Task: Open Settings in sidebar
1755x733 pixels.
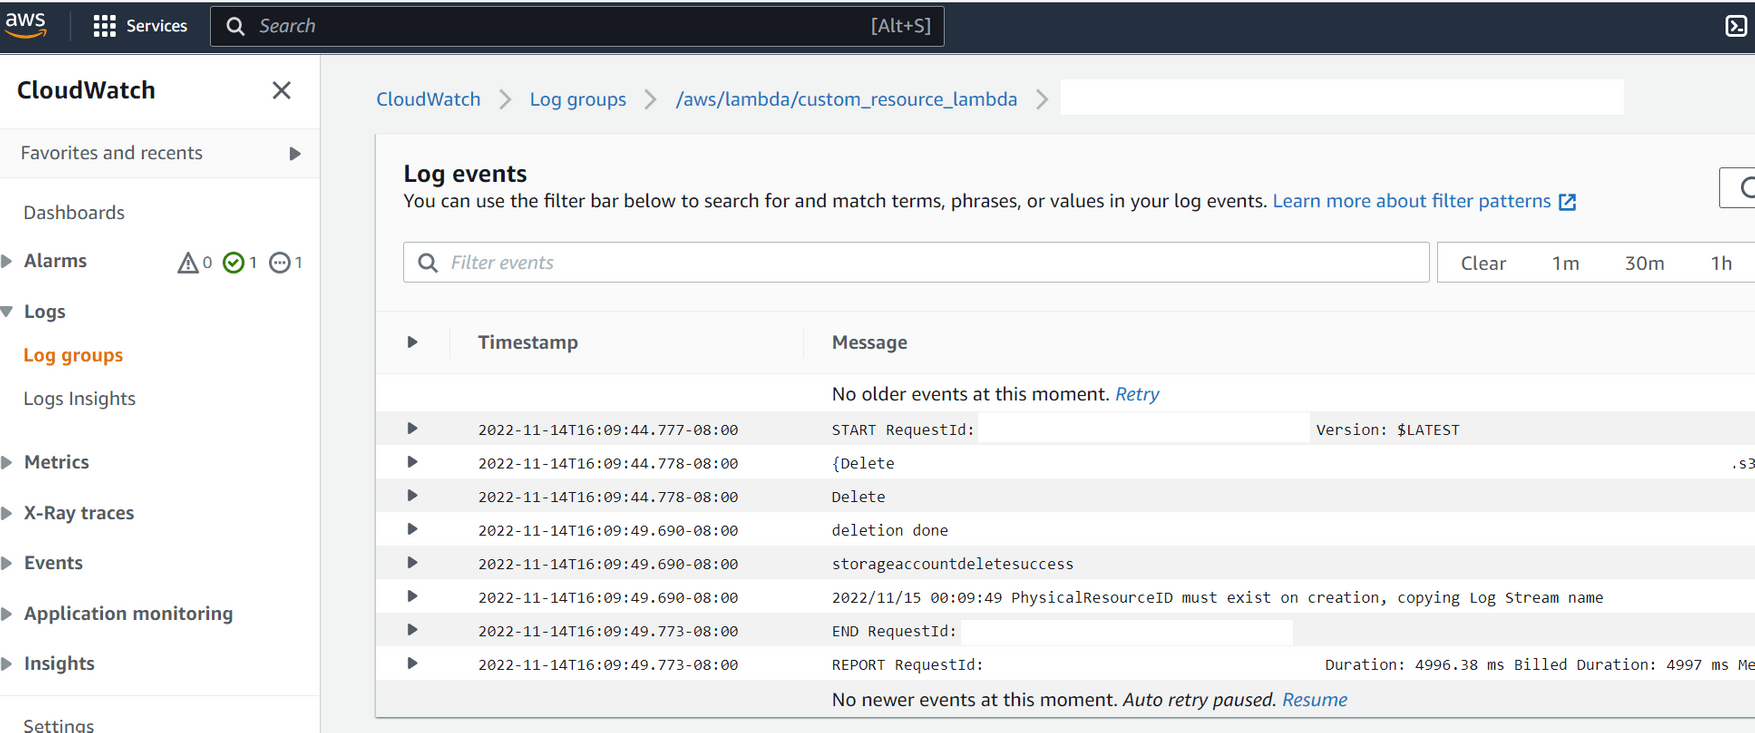Action: click(x=58, y=725)
